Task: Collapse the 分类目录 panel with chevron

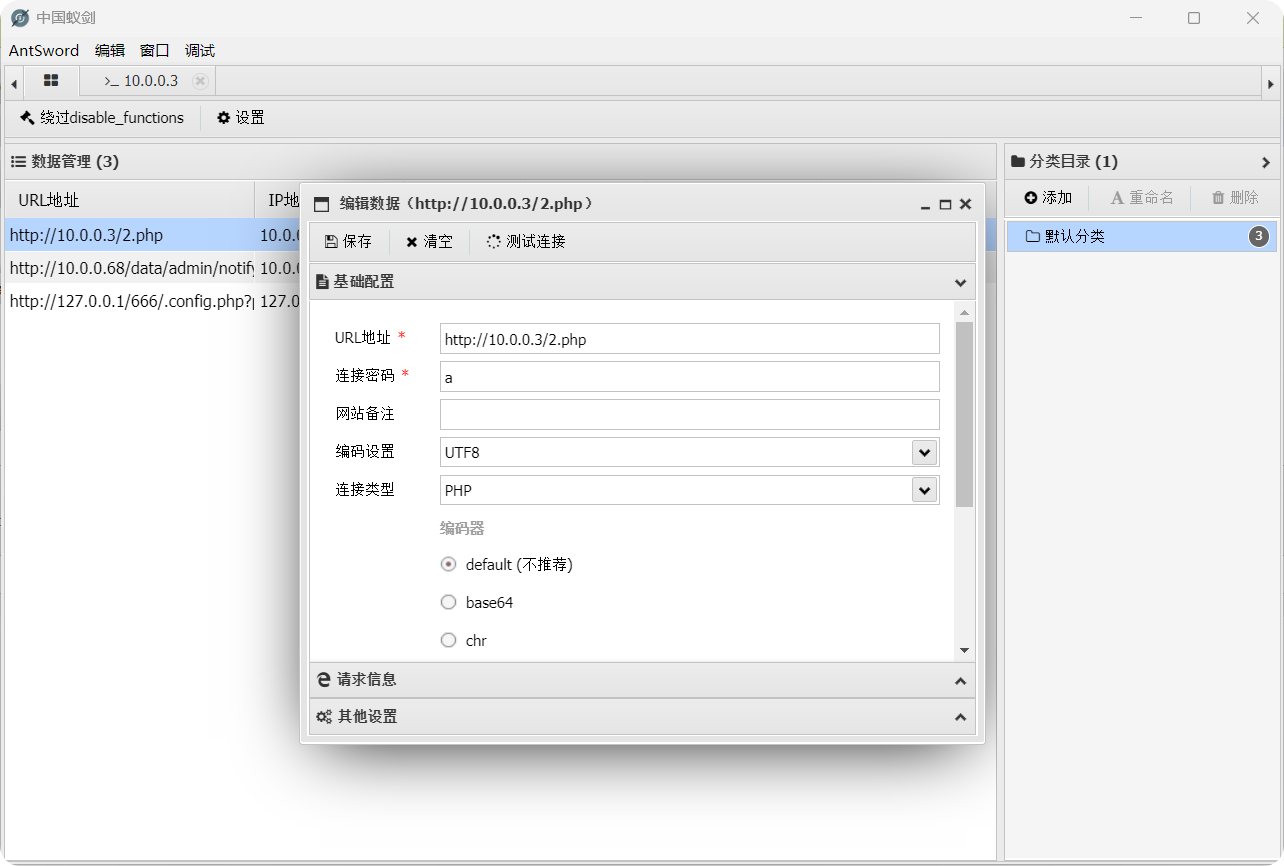Action: (1265, 162)
